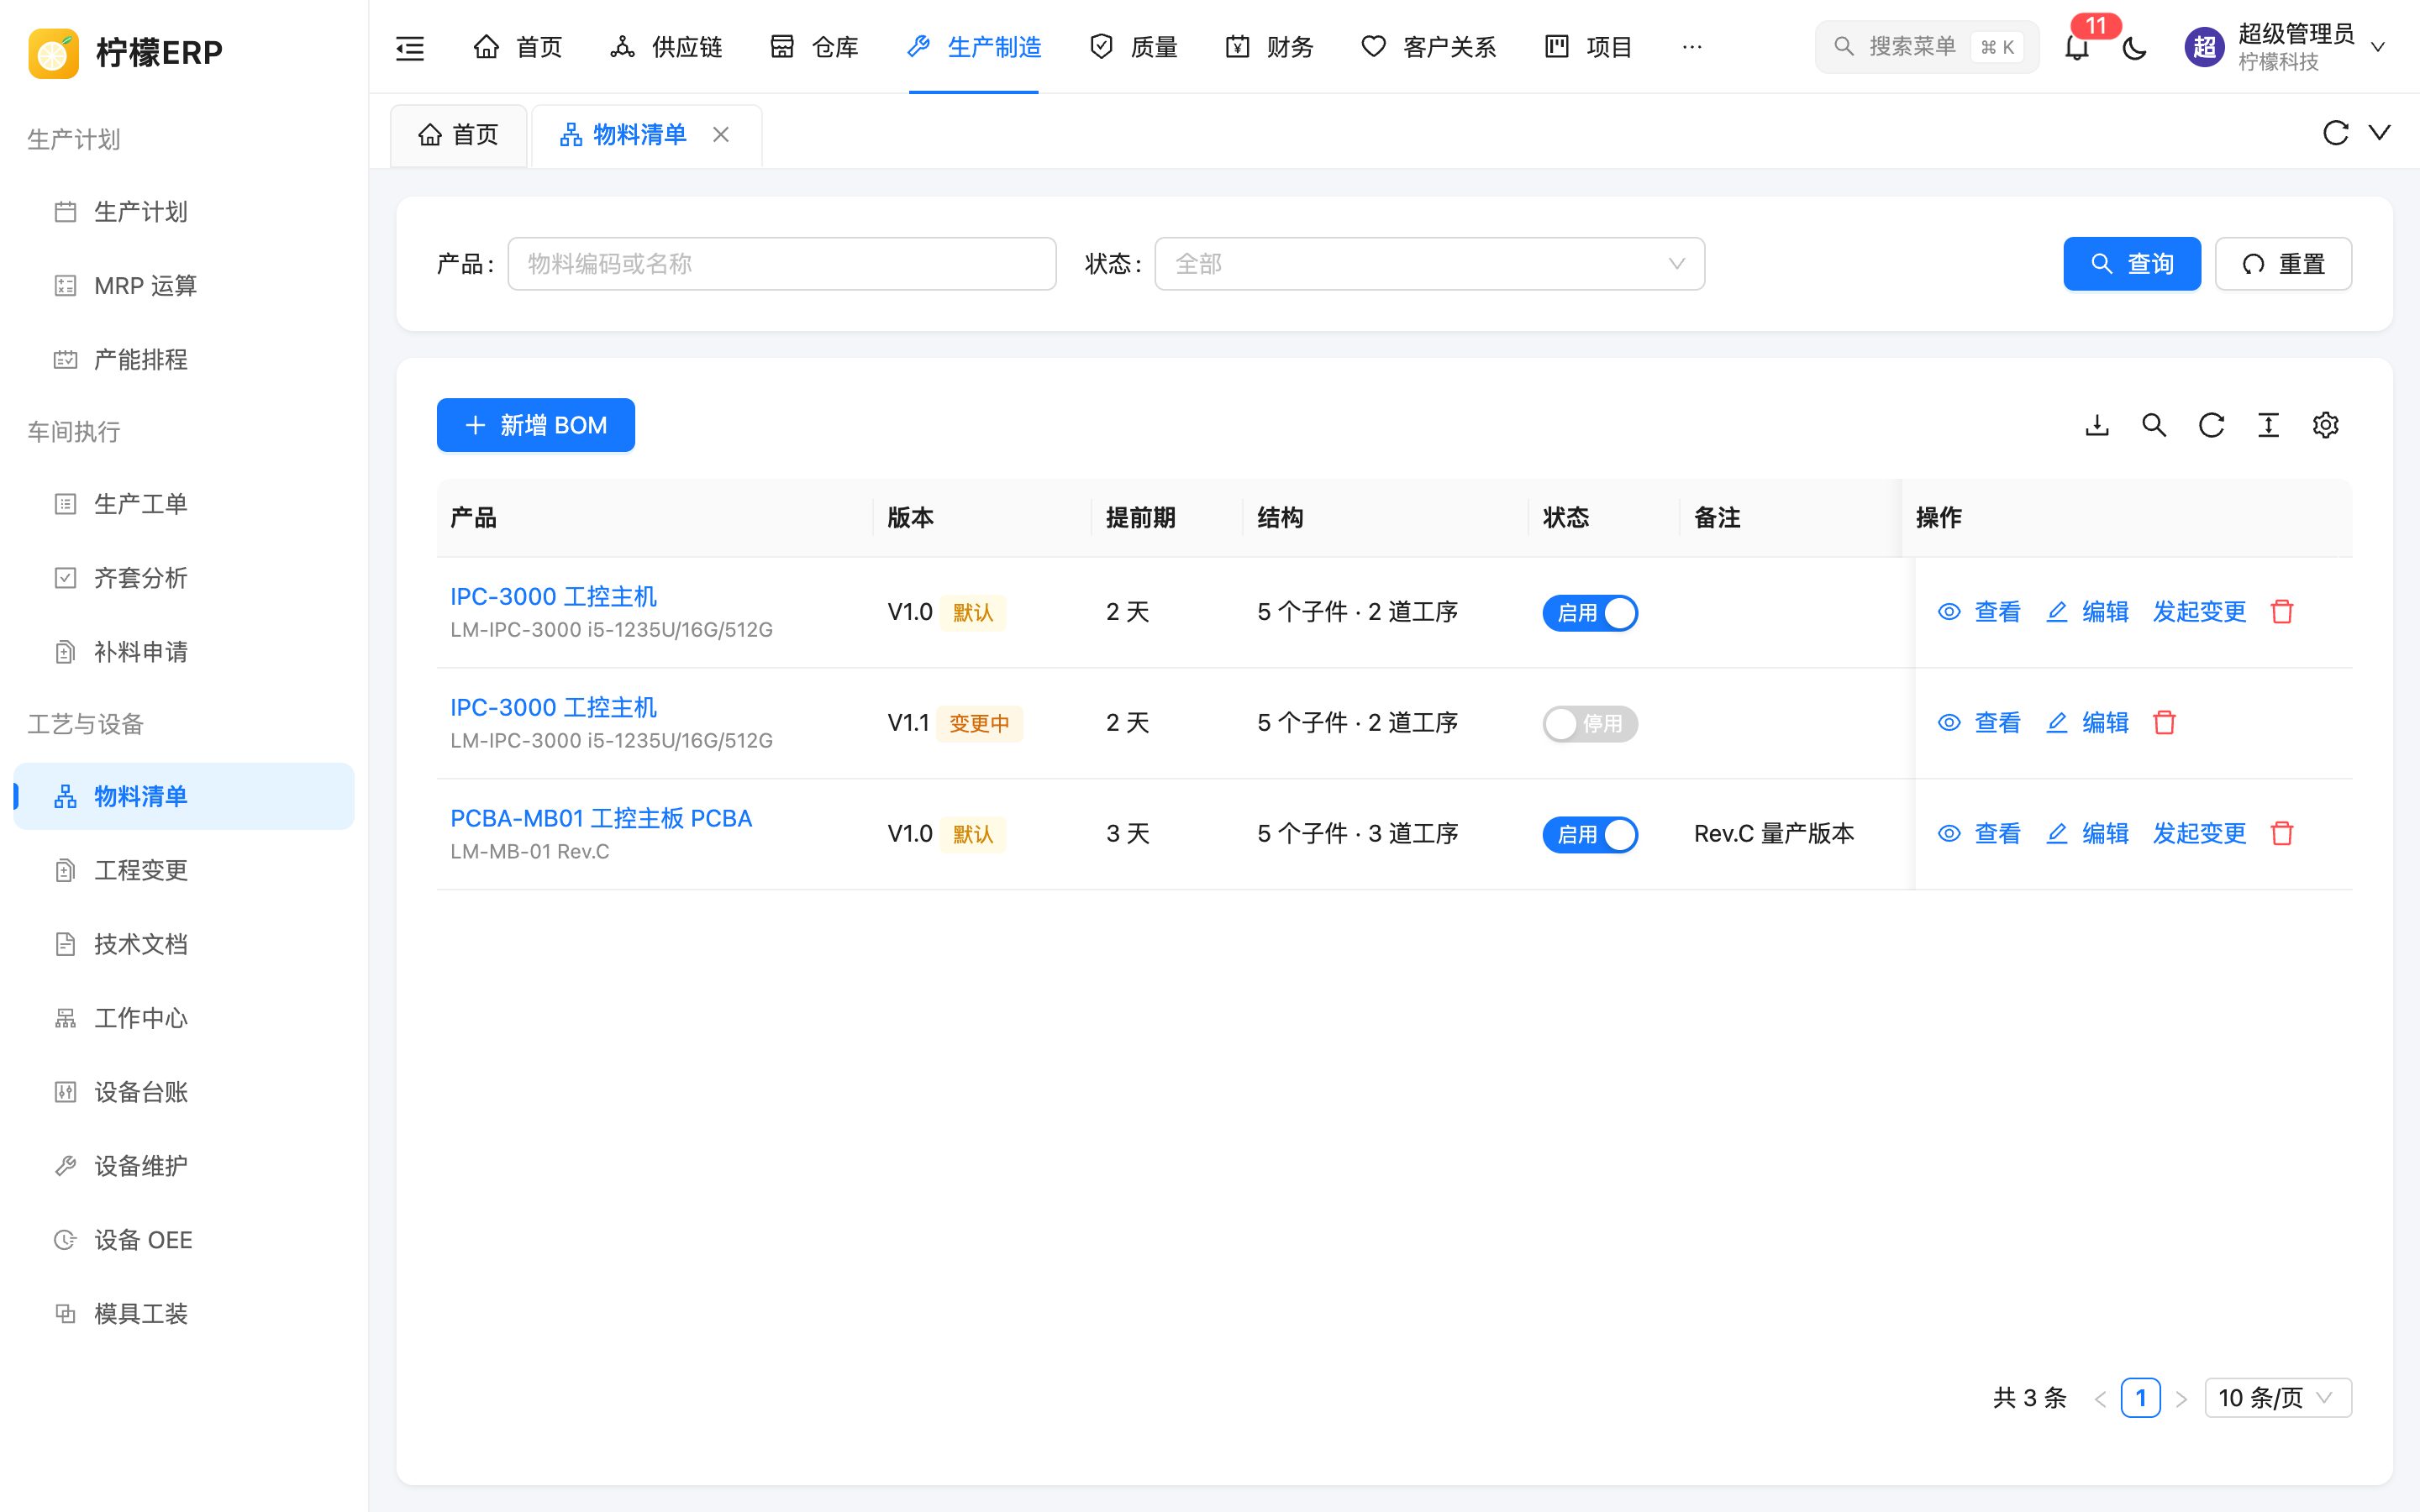Open 齐套分析 in the sidebar
Image resolution: width=2420 pixels, height=1512 pixels.
click(x=184, y=578)
